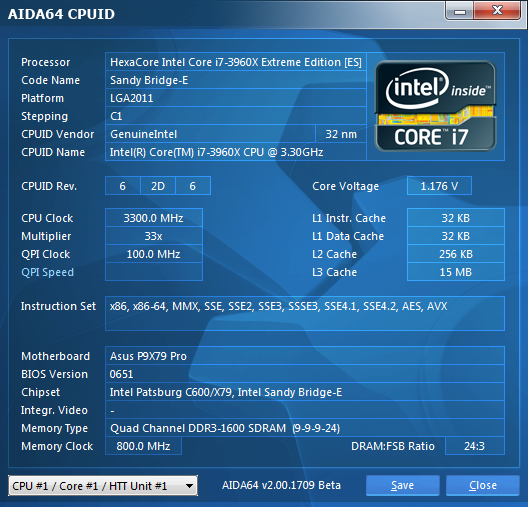Viewport: 528px width, 507px height.
Task: Click the QPI Speed label
Action: [x=47, y=272]
